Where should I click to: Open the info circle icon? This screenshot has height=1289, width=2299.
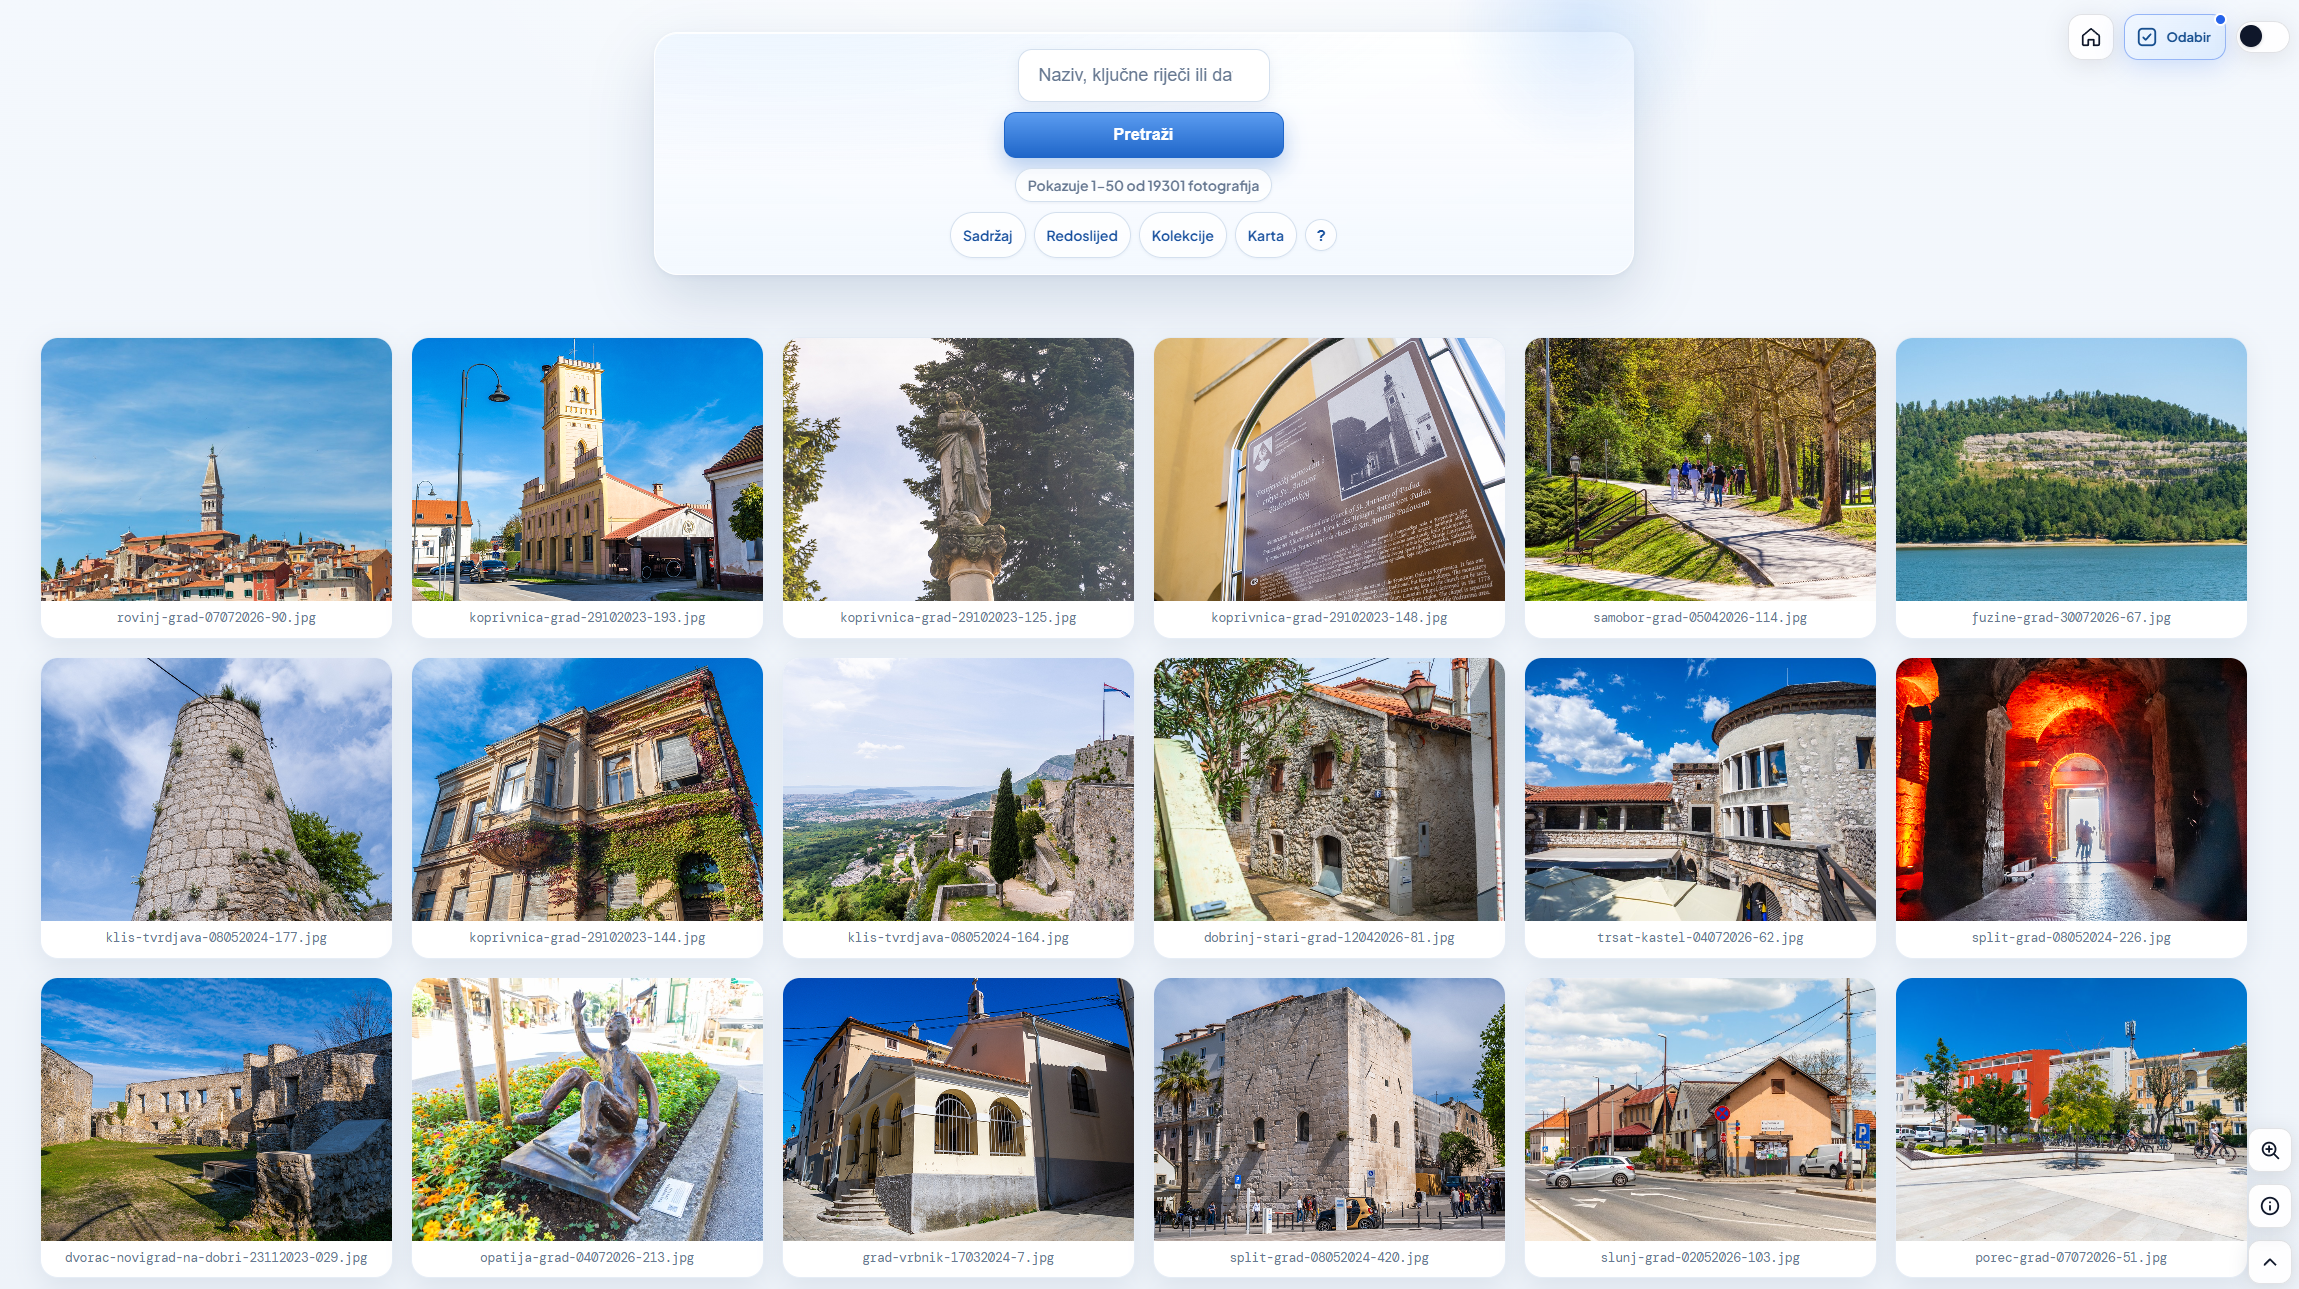click(2269, 1206)
